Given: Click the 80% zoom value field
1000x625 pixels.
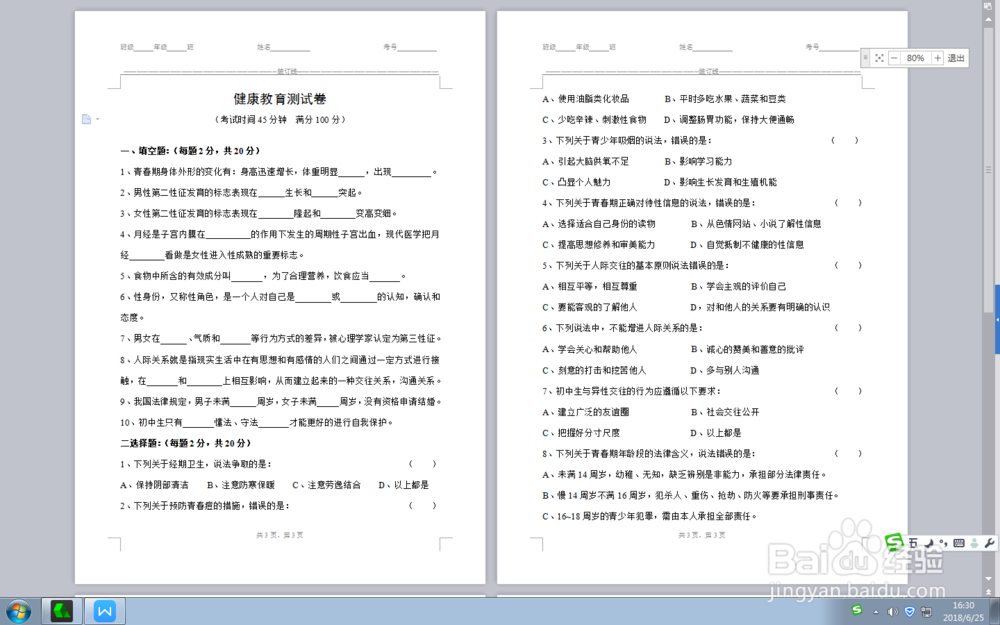Looking at the screenshot, I should (915, 58).
